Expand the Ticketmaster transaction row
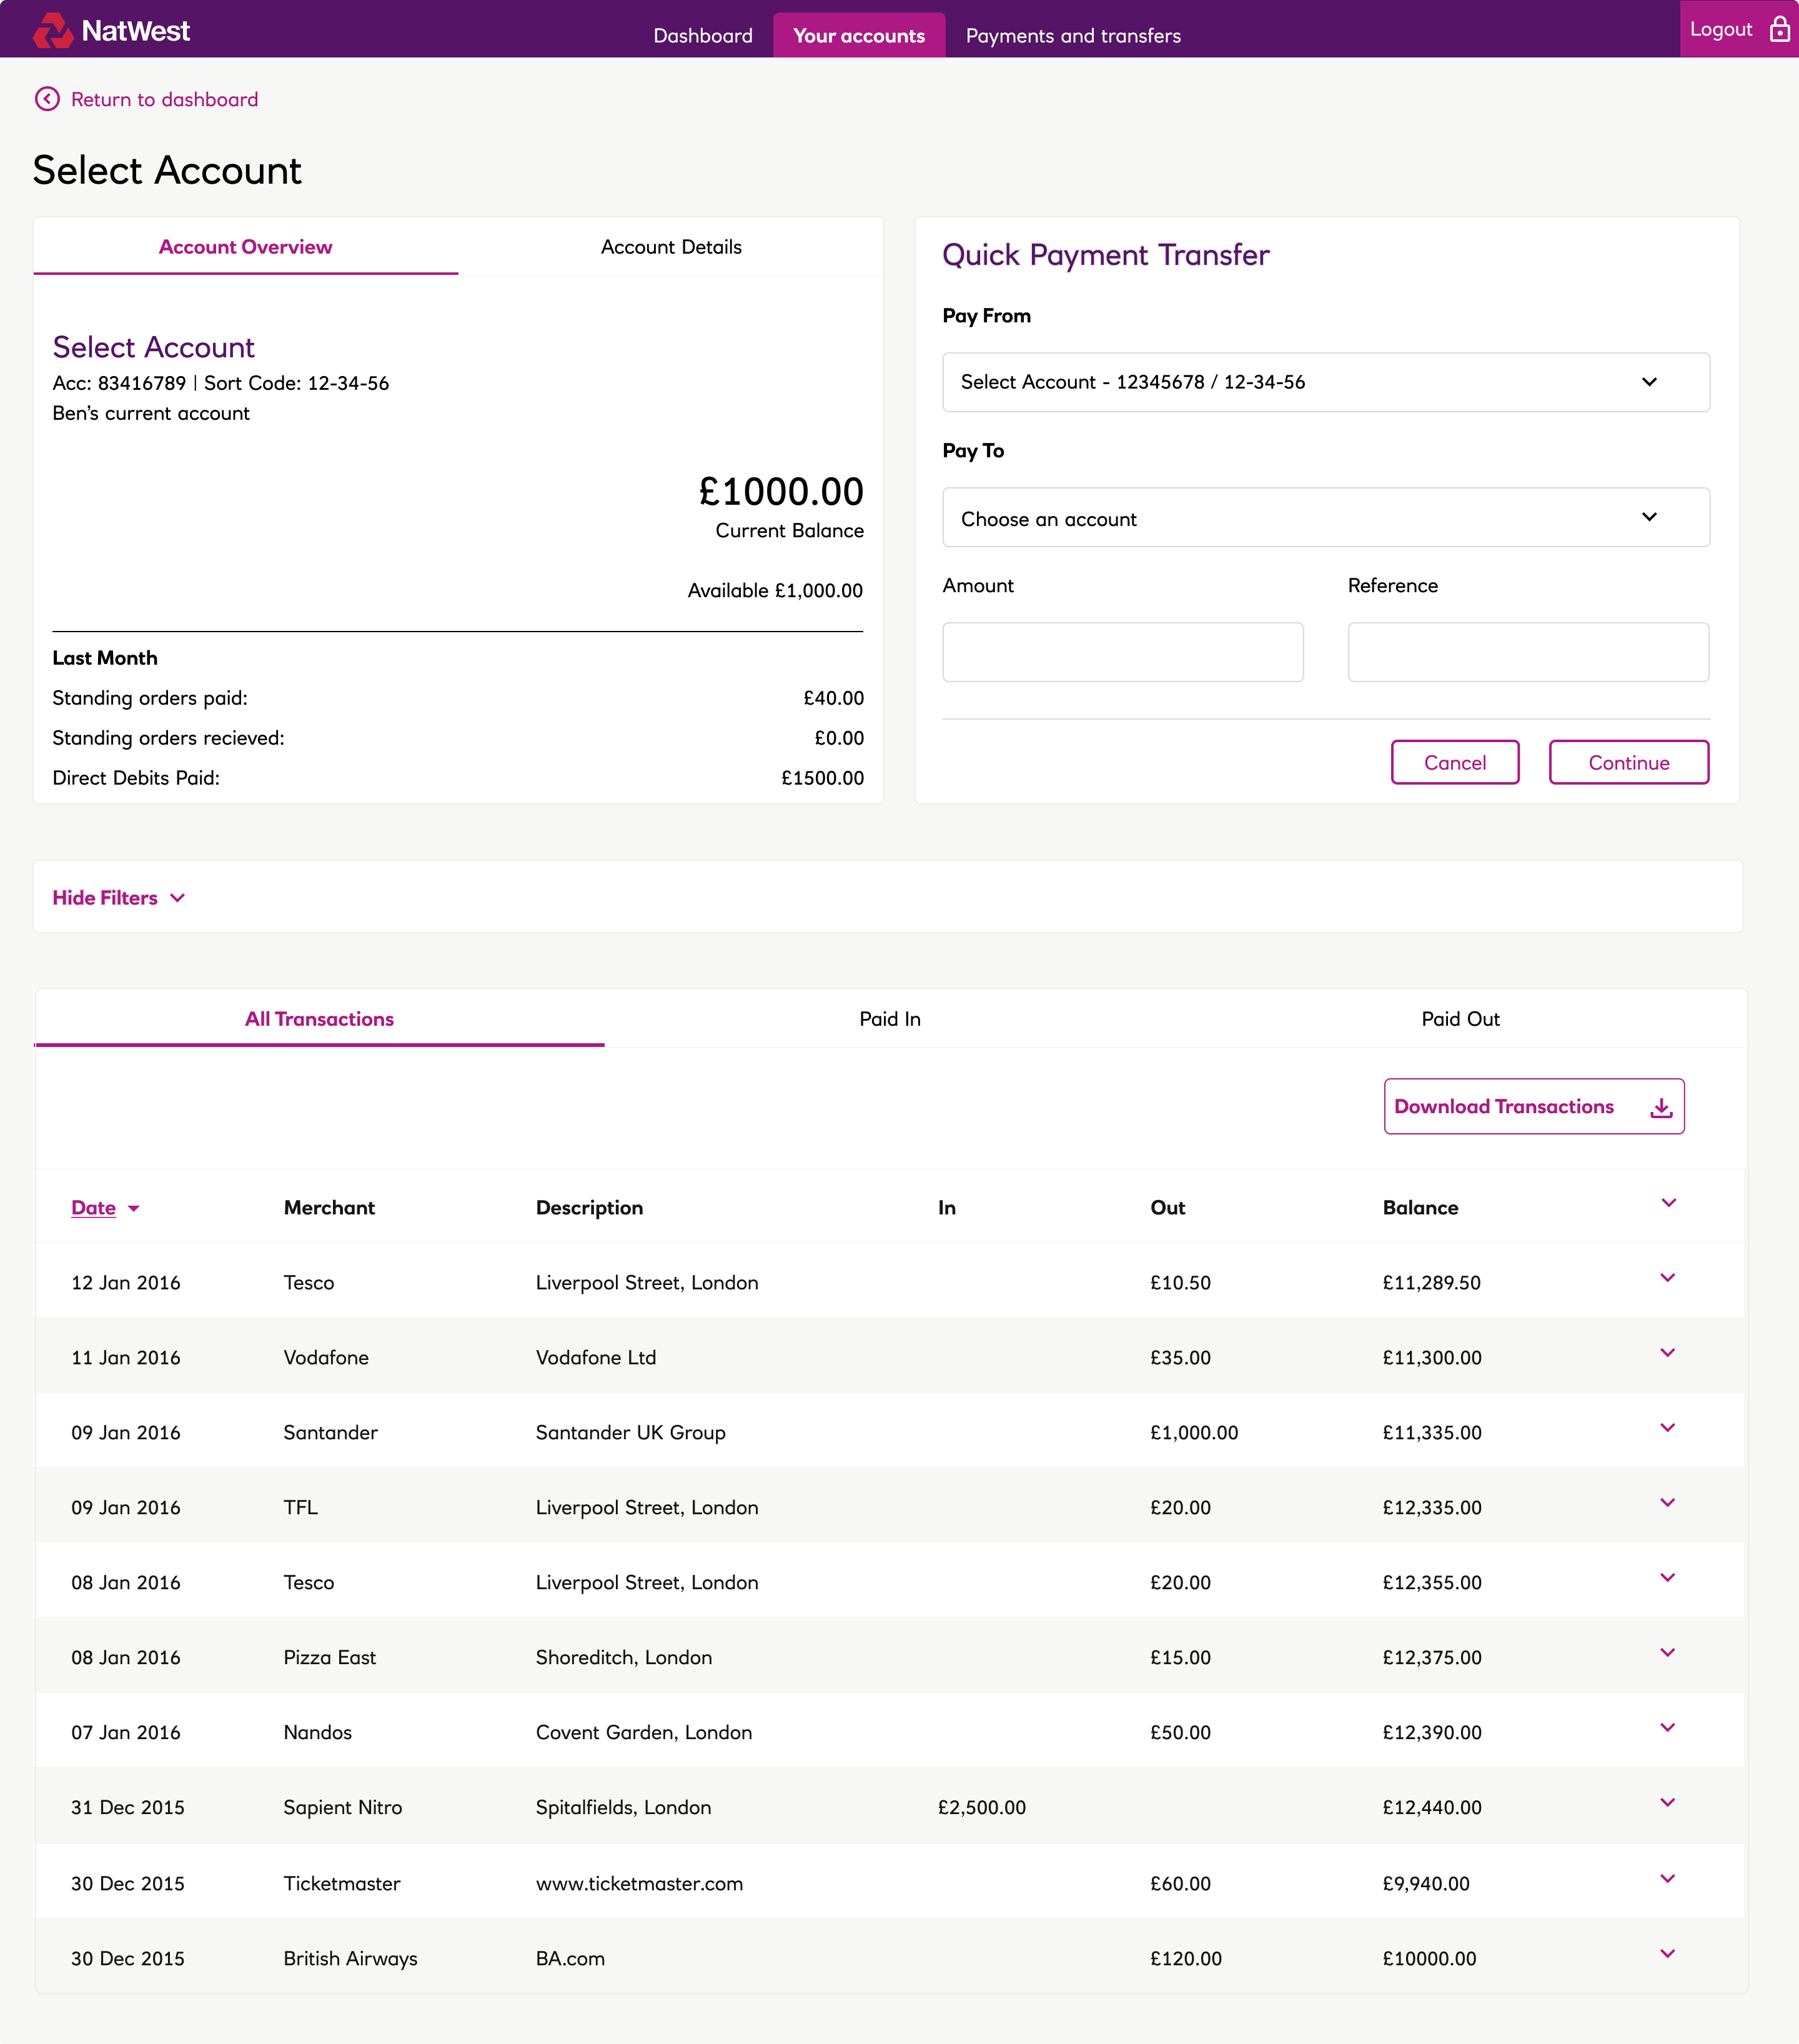The image size is (1799, 2044). [x=1667, y=1879]
